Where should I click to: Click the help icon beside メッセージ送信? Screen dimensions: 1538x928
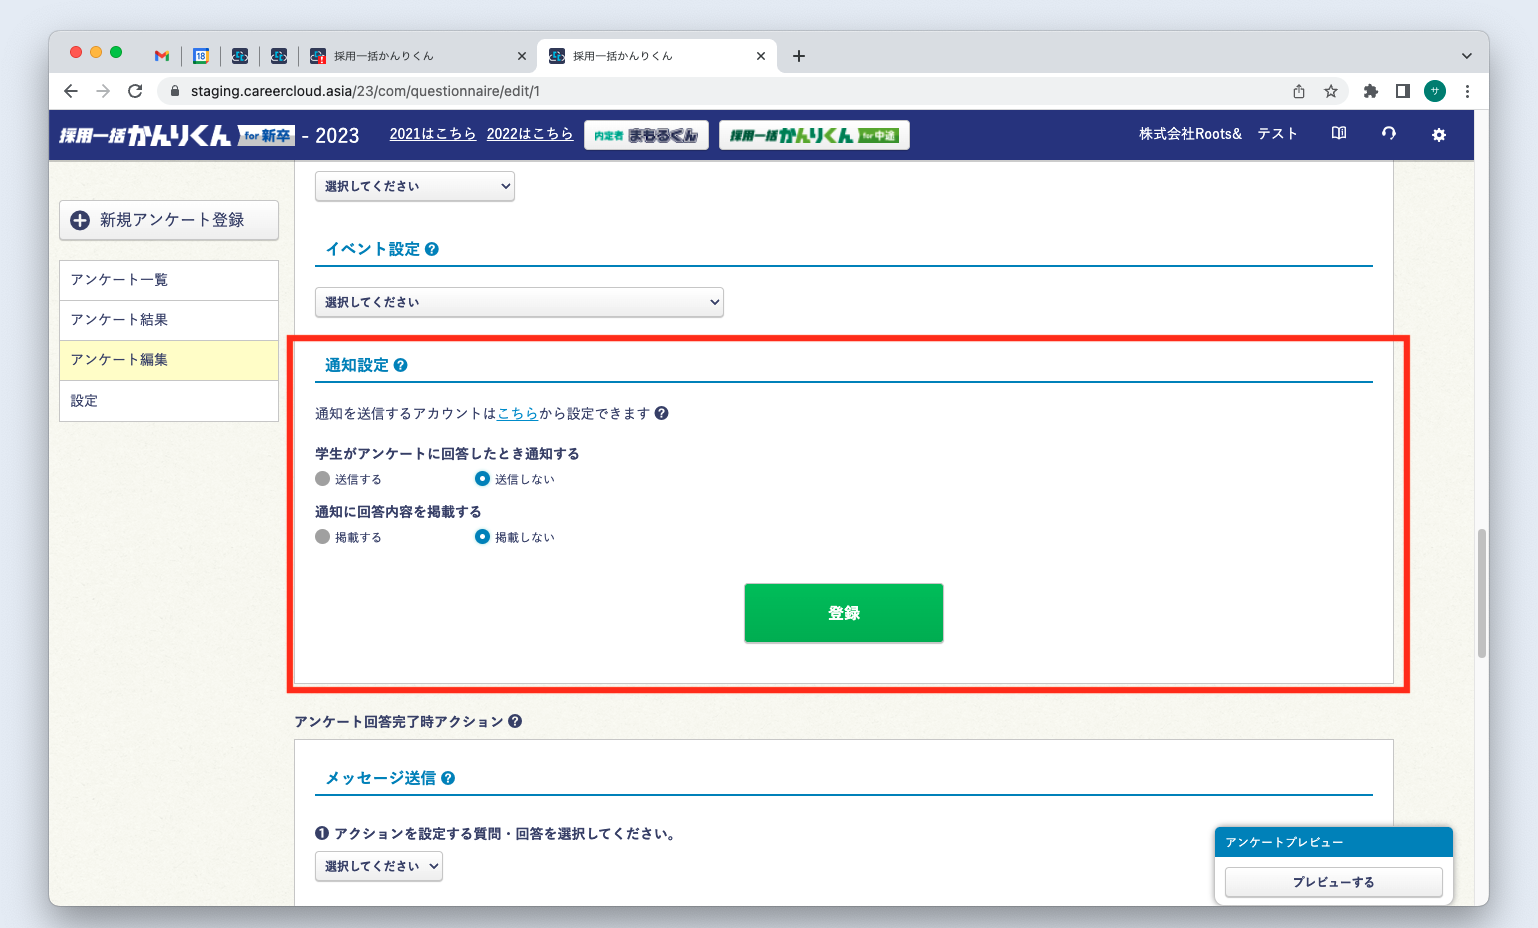tap(448, 778)
